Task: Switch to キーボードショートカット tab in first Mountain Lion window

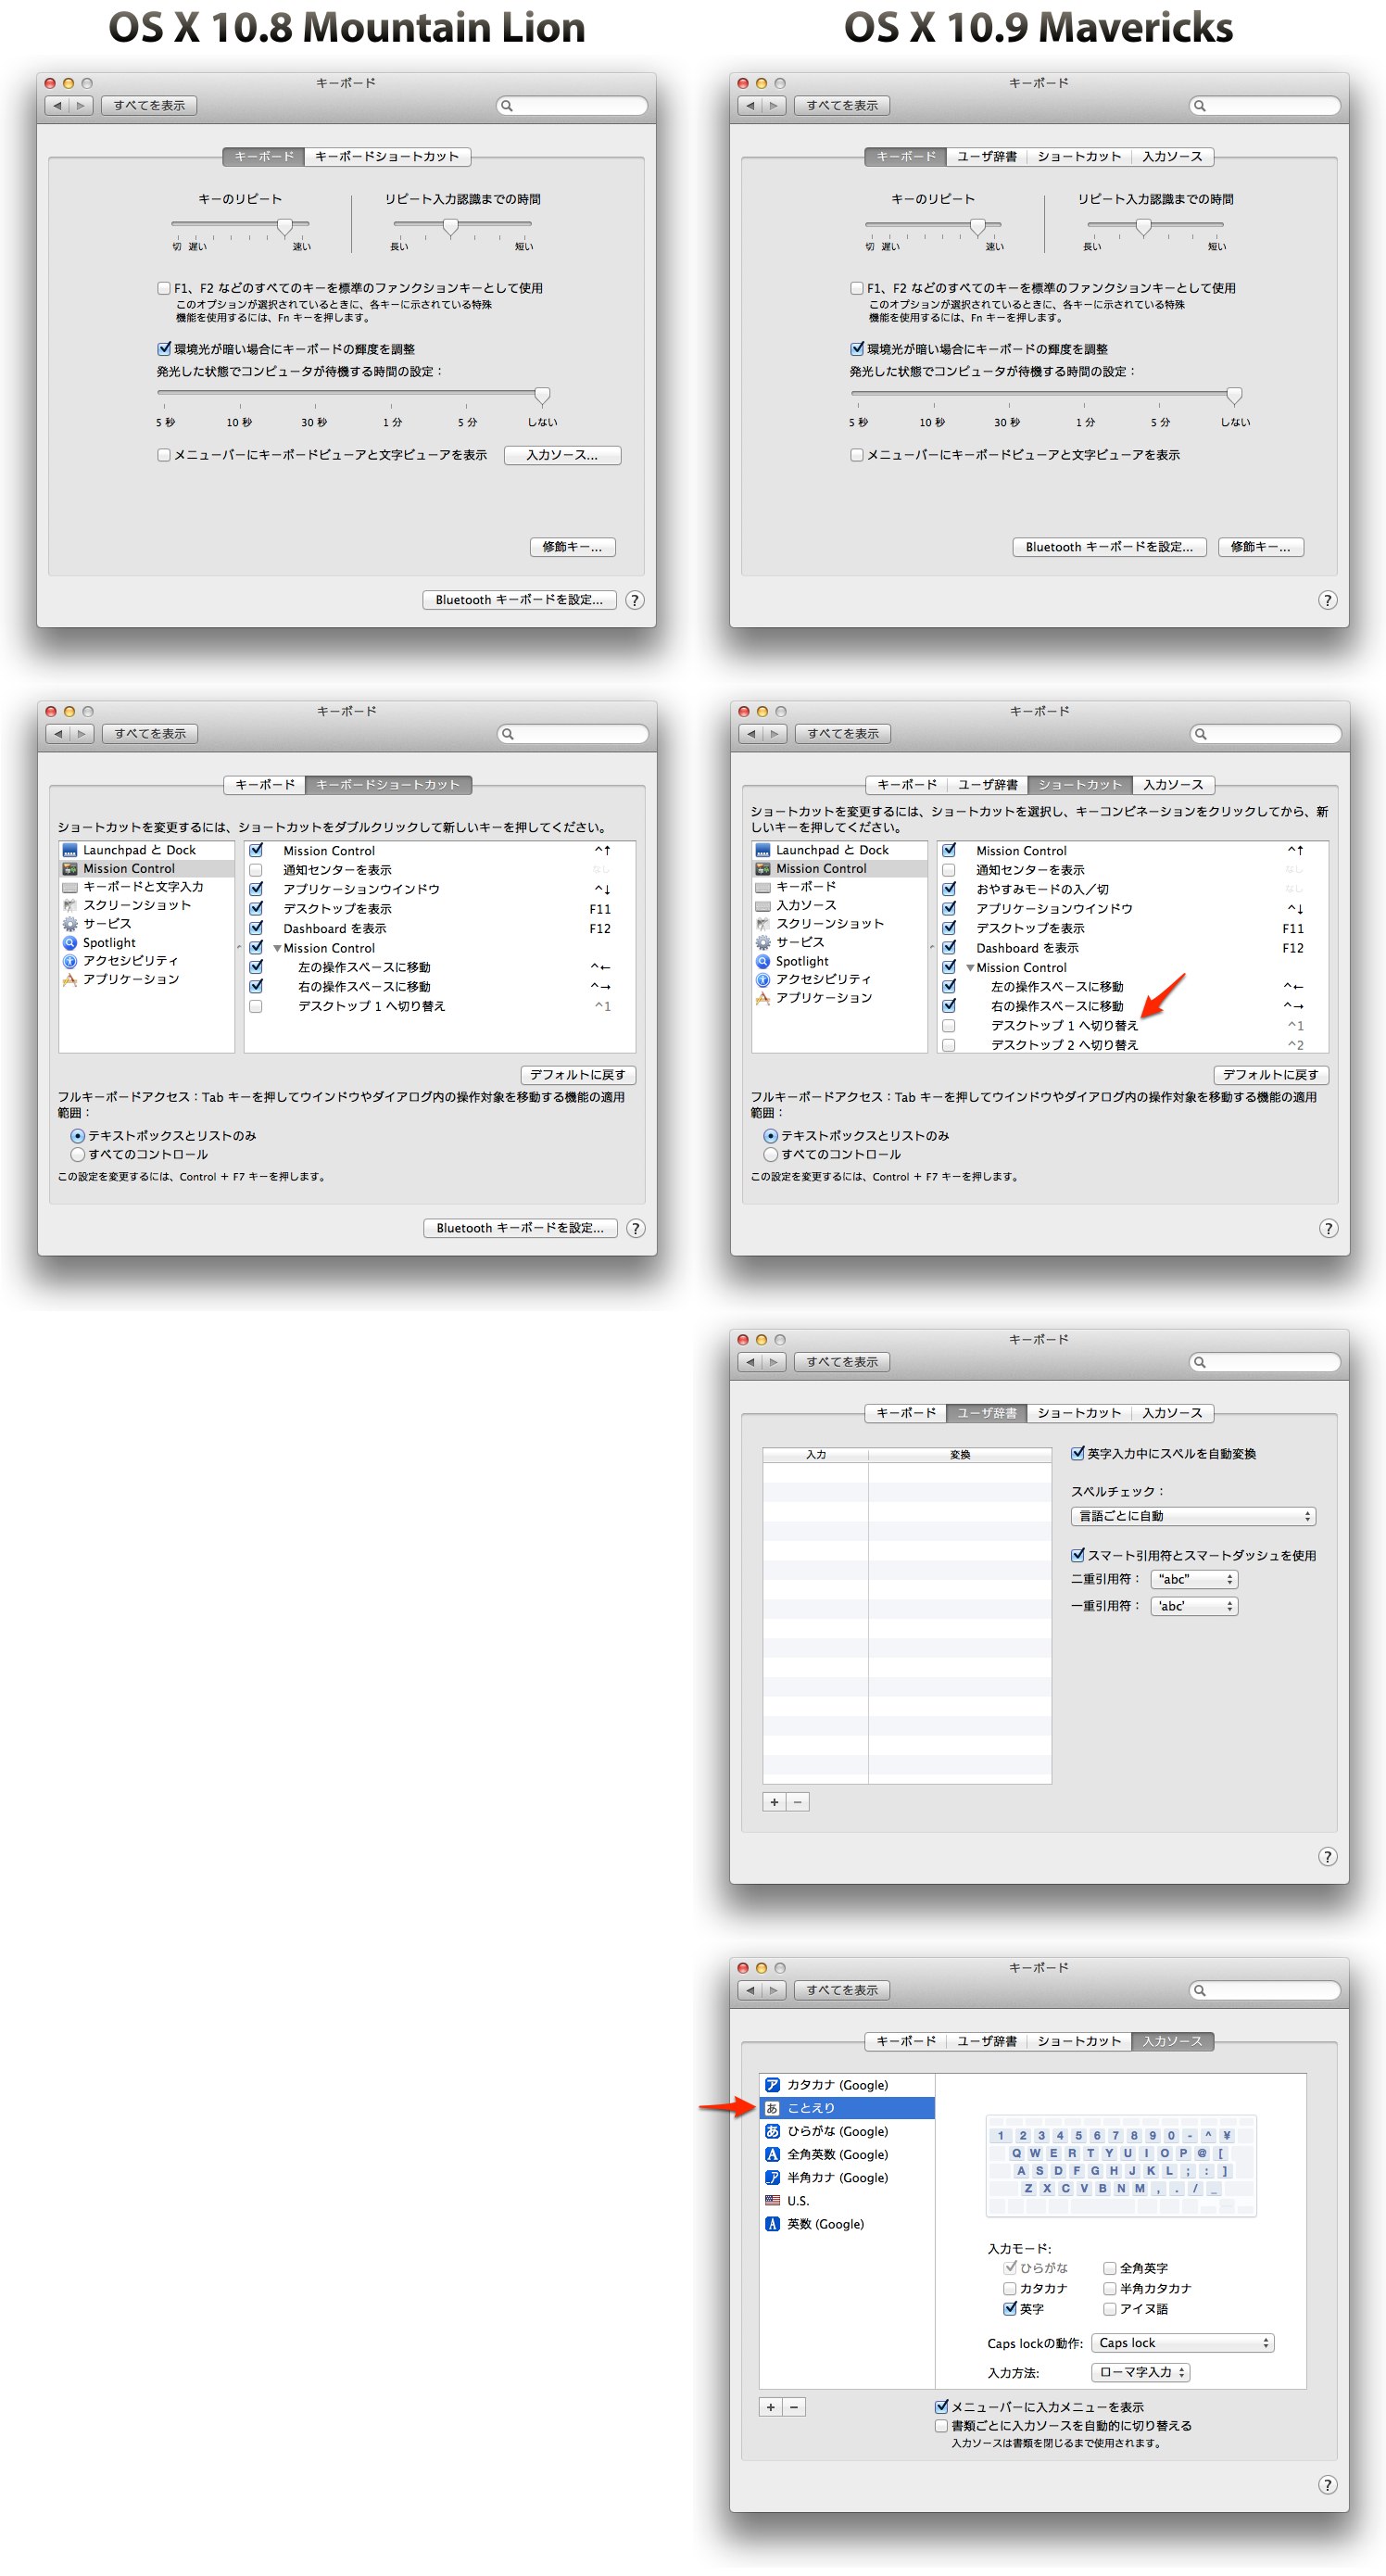Action: point(387,157)
